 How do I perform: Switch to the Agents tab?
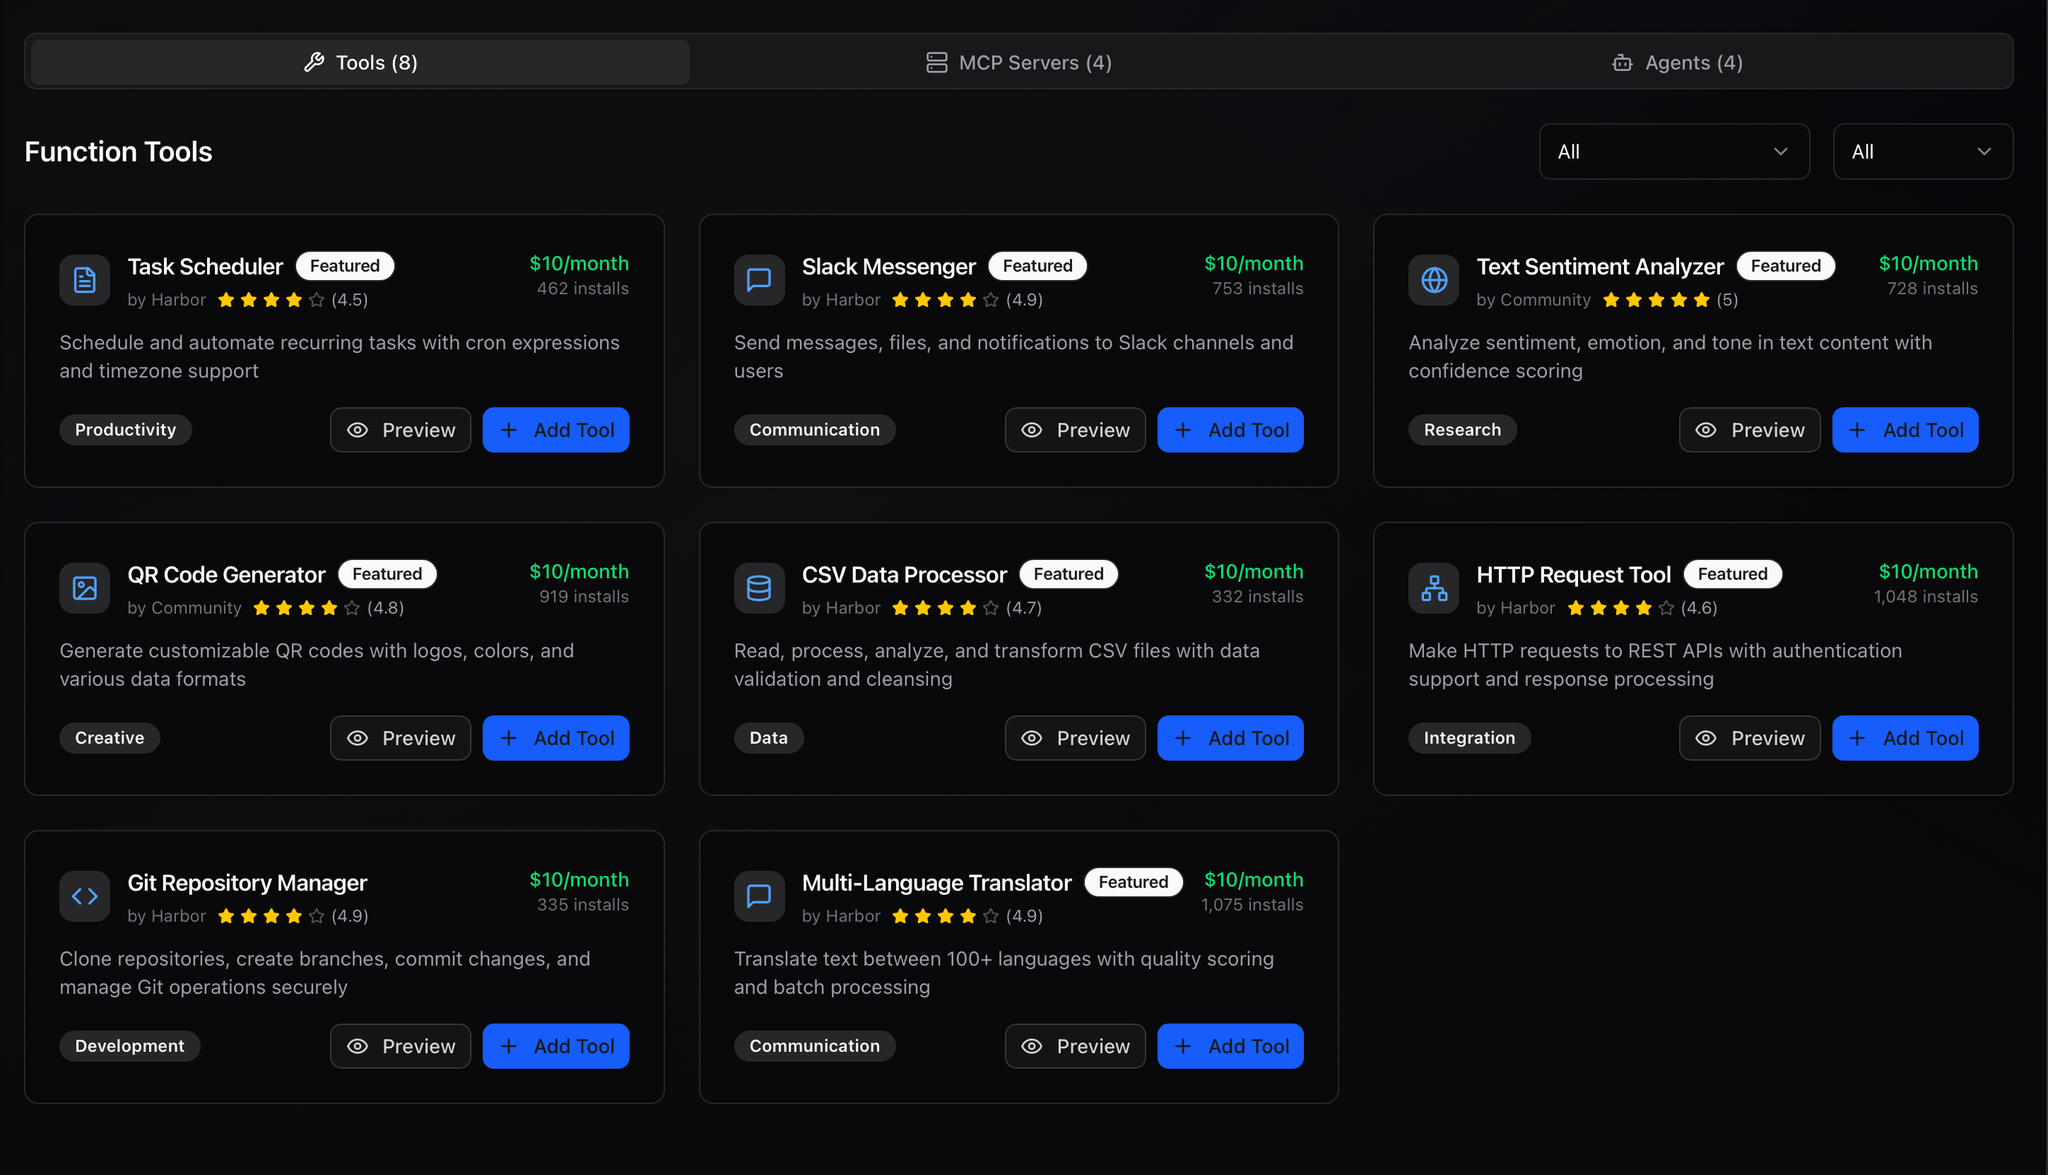[x=1676, y=62]
